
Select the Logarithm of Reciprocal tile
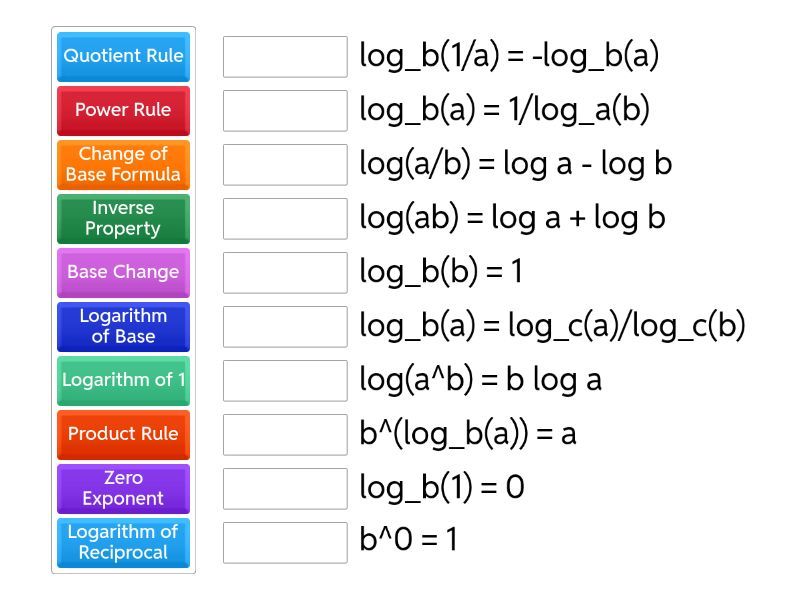123,542
